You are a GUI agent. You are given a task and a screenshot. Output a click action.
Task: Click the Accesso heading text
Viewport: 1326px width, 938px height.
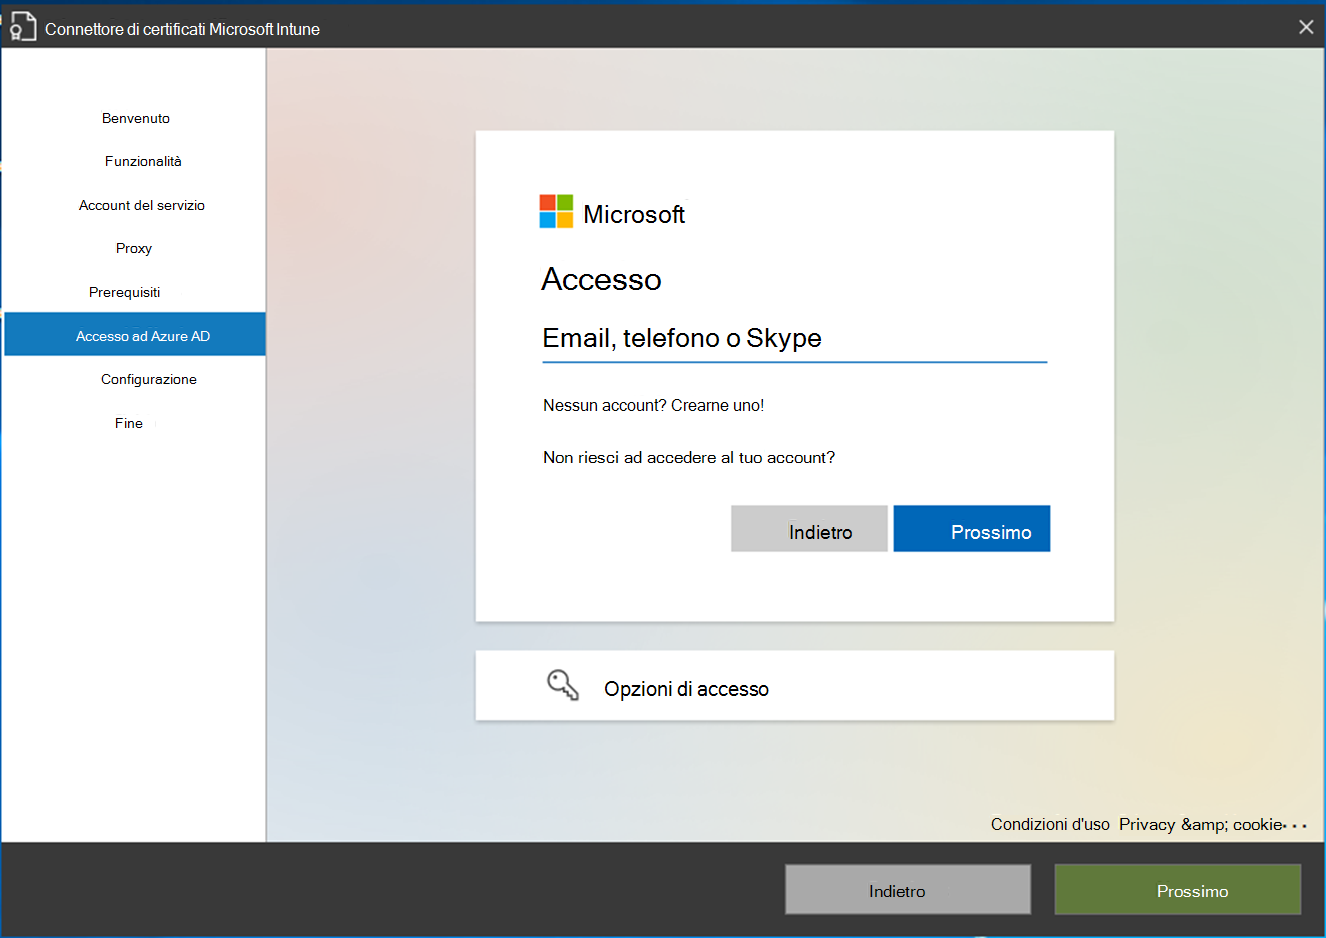pos(601,279)
